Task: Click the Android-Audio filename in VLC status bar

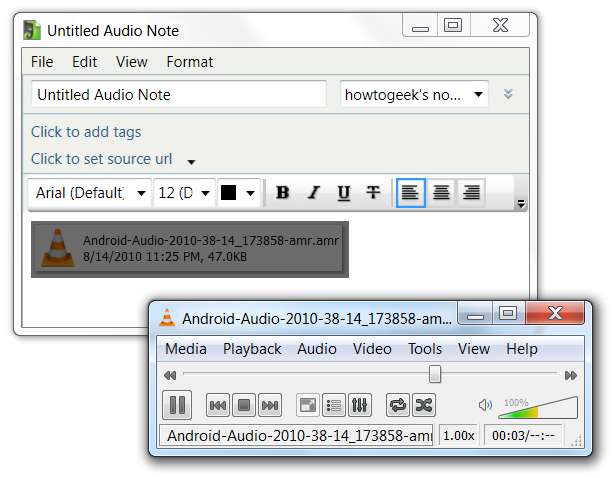Action: click(297, 435)
